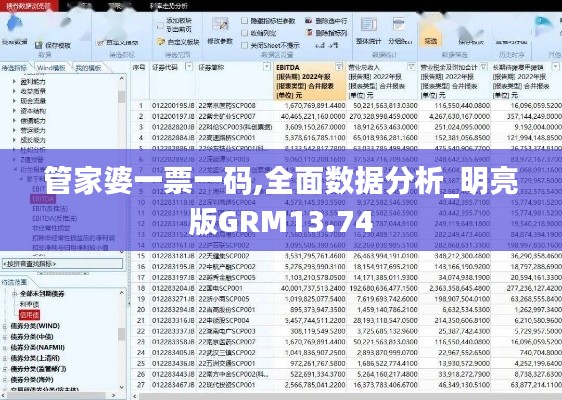This screenshot has height=400, width=562.
Task: Select the 待选范围 panel tab
Action: pos(14,282)
